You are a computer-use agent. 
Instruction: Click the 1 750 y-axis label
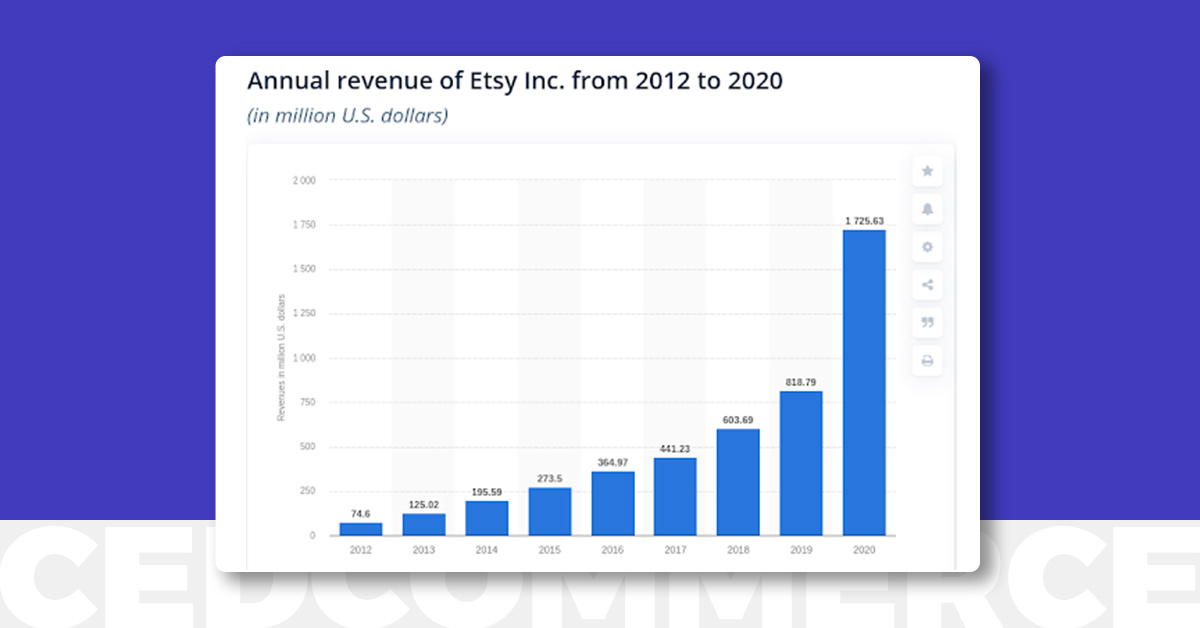(304, 225)
